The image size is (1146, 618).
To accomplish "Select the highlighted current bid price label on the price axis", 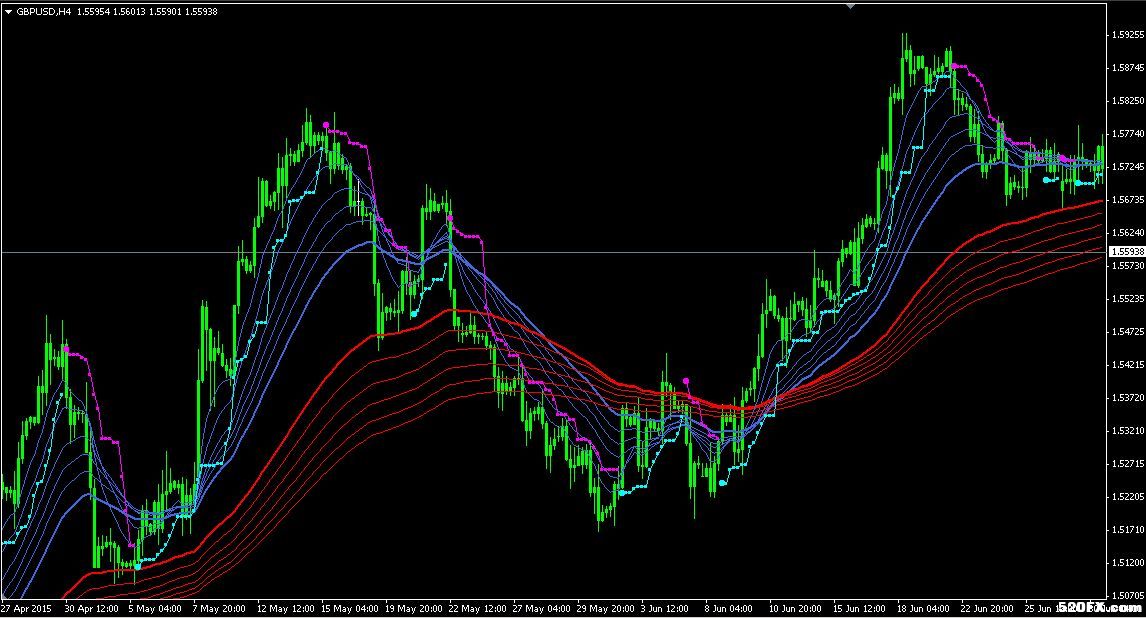I will [1128, 252].
